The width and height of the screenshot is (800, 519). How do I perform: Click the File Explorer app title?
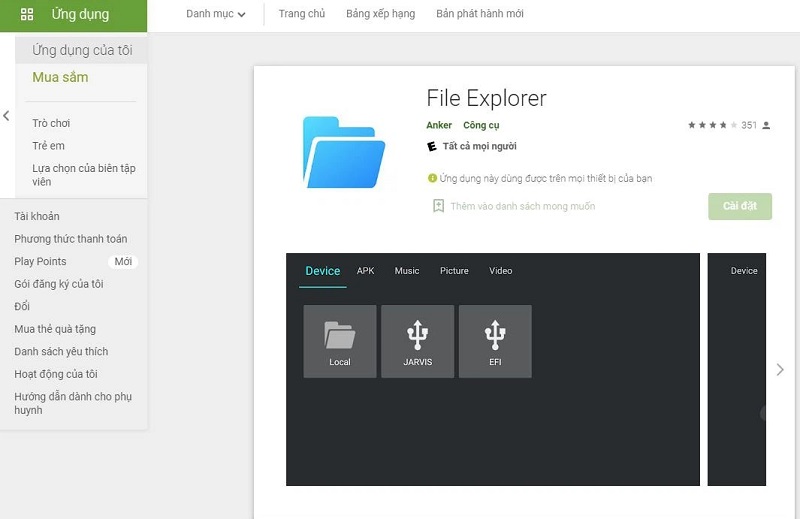(x=486, y=98)
